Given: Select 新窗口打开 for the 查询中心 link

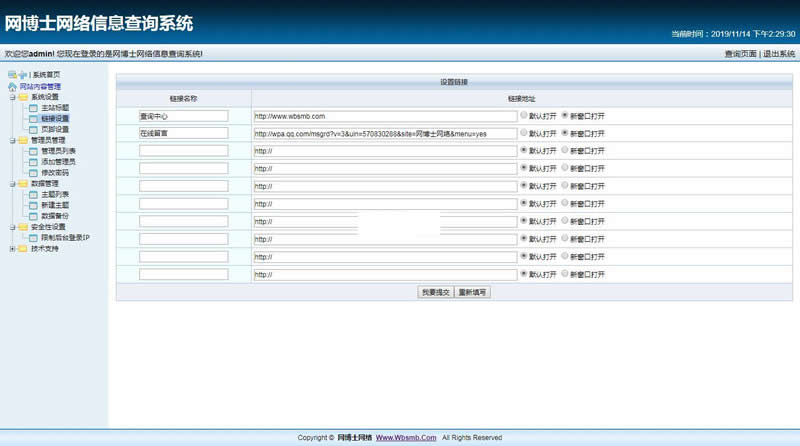Looking at the screenshot, I should coord(565,115).
